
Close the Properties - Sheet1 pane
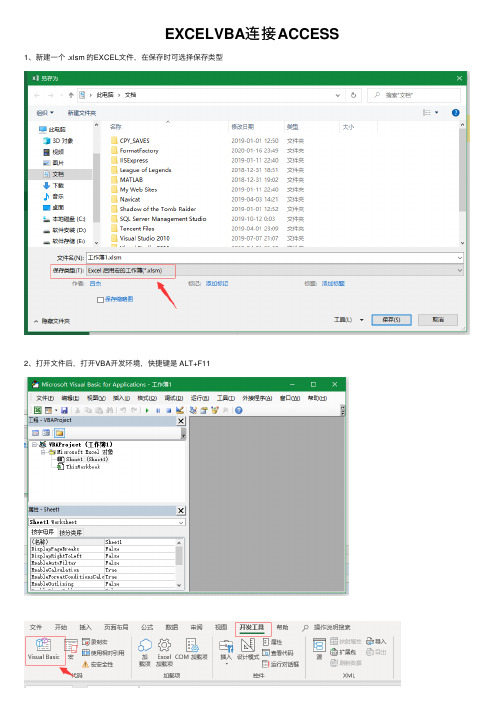pos(181,510)
